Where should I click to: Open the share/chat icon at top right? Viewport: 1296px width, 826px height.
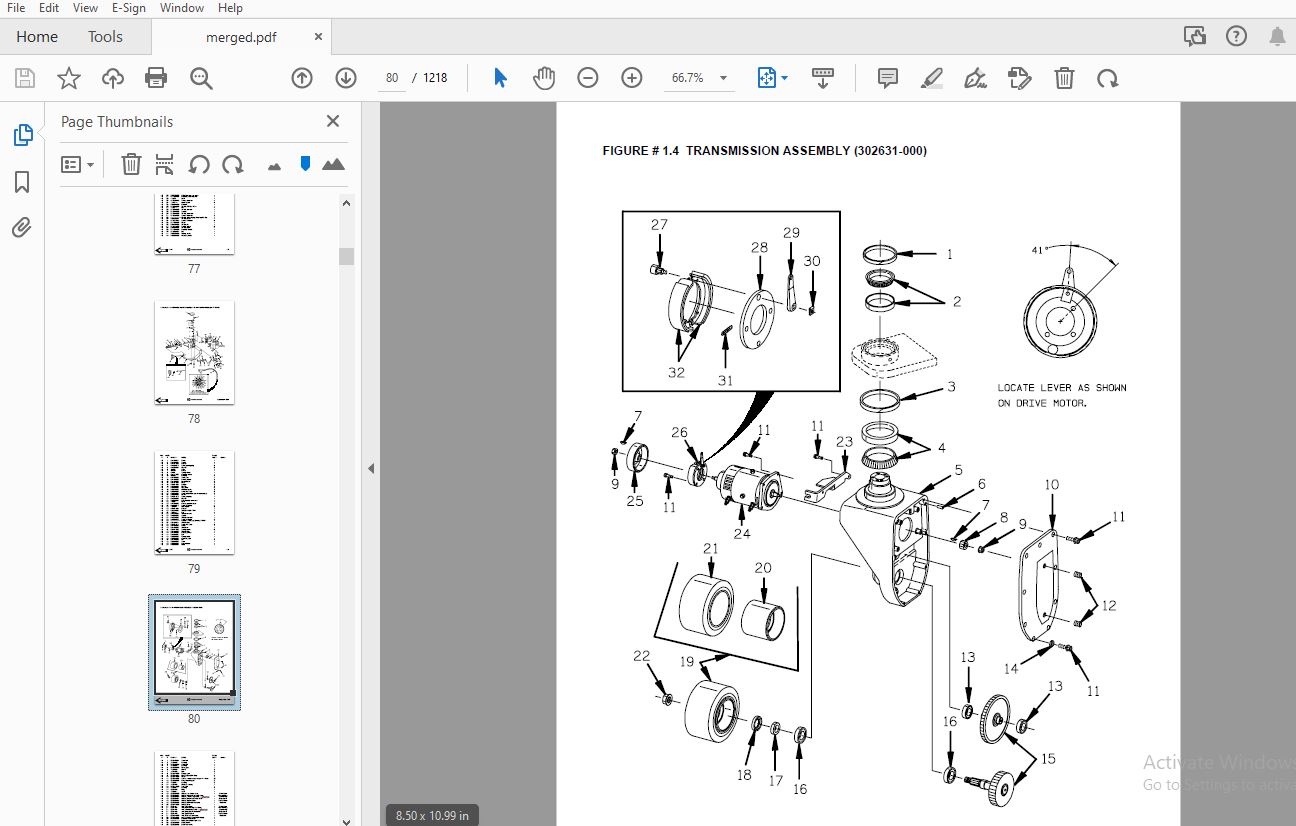[x=1194, y=37]
